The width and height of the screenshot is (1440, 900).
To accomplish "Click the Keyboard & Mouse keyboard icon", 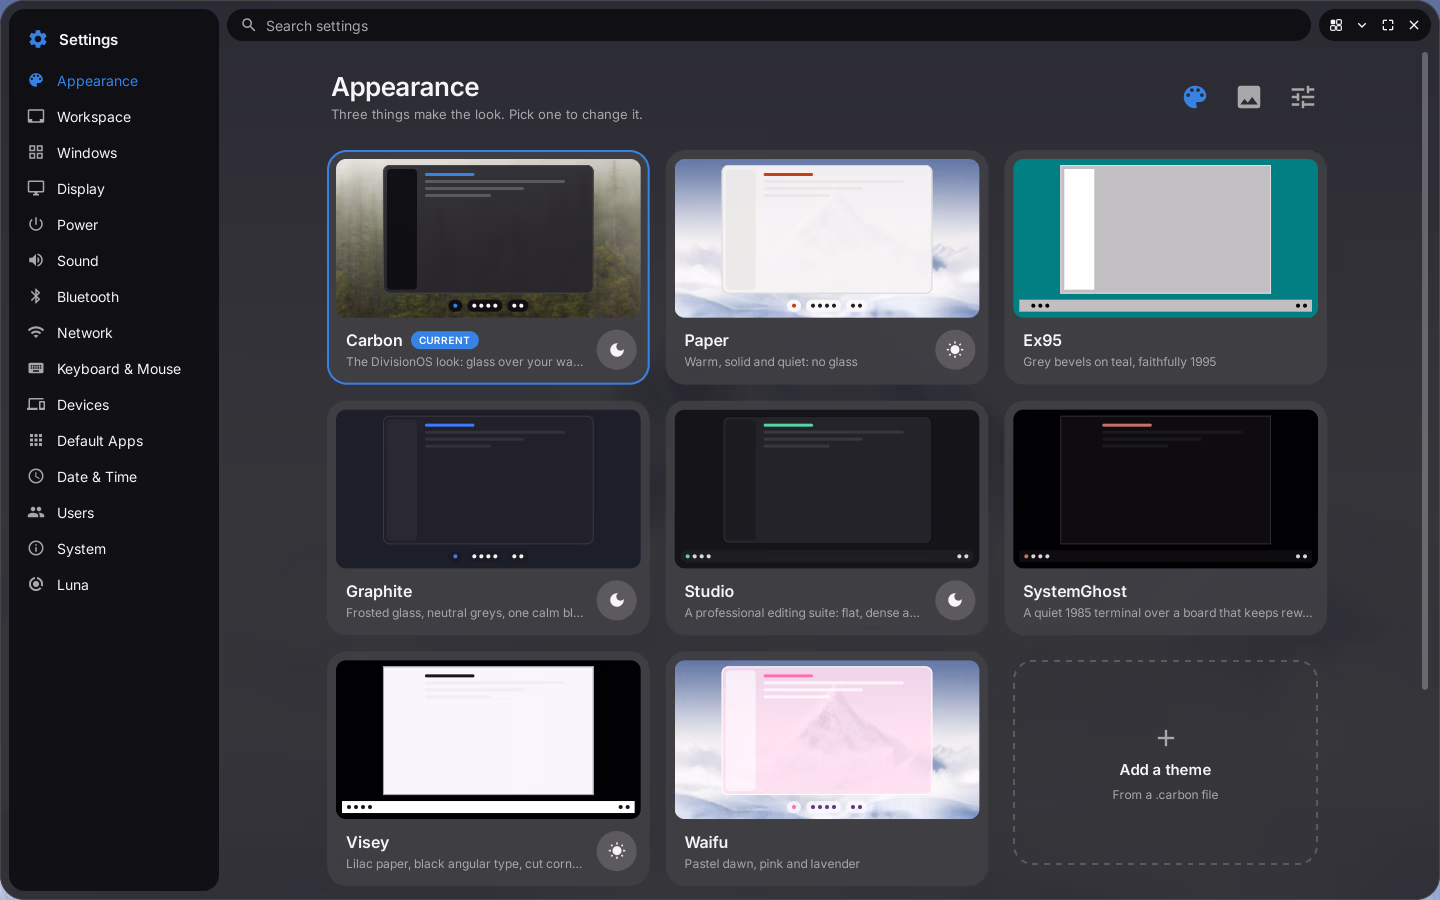I will pos(36,368).
